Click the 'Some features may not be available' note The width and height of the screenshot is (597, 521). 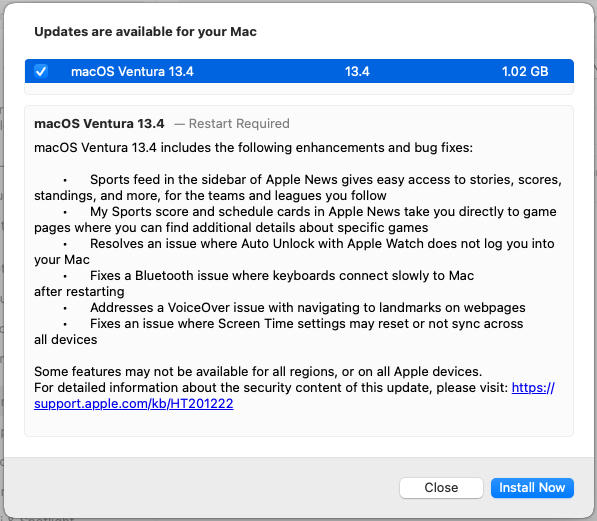[x=258, y=371]
